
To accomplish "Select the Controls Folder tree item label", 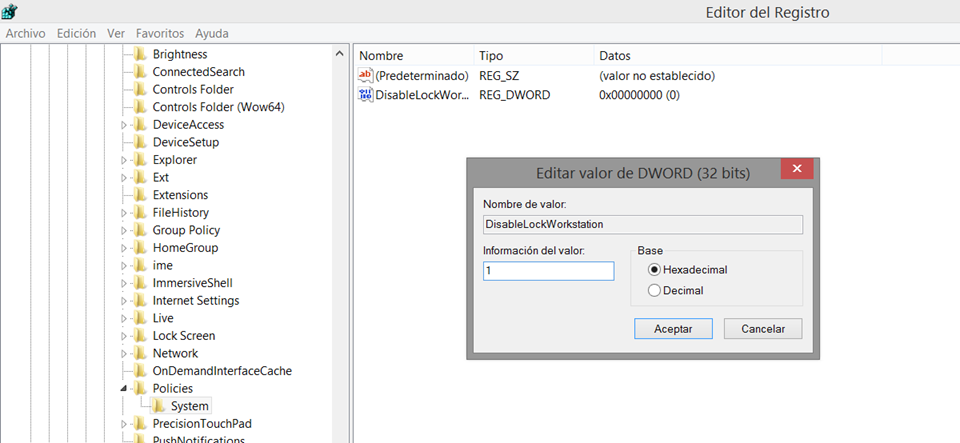I will coord(193,89).
